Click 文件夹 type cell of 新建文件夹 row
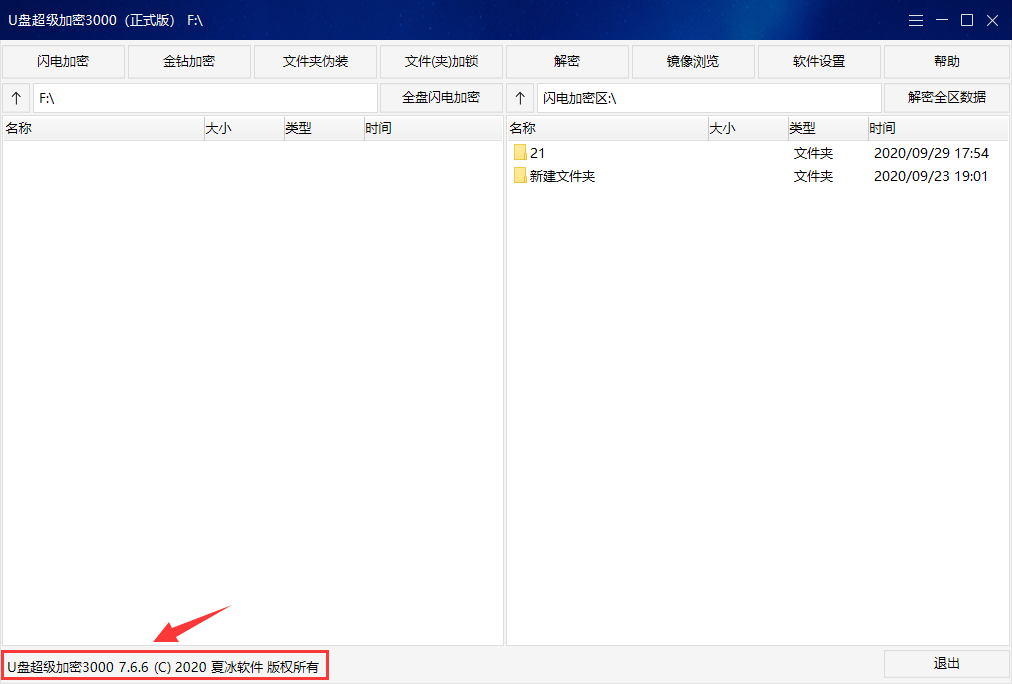 coord(813,176)
